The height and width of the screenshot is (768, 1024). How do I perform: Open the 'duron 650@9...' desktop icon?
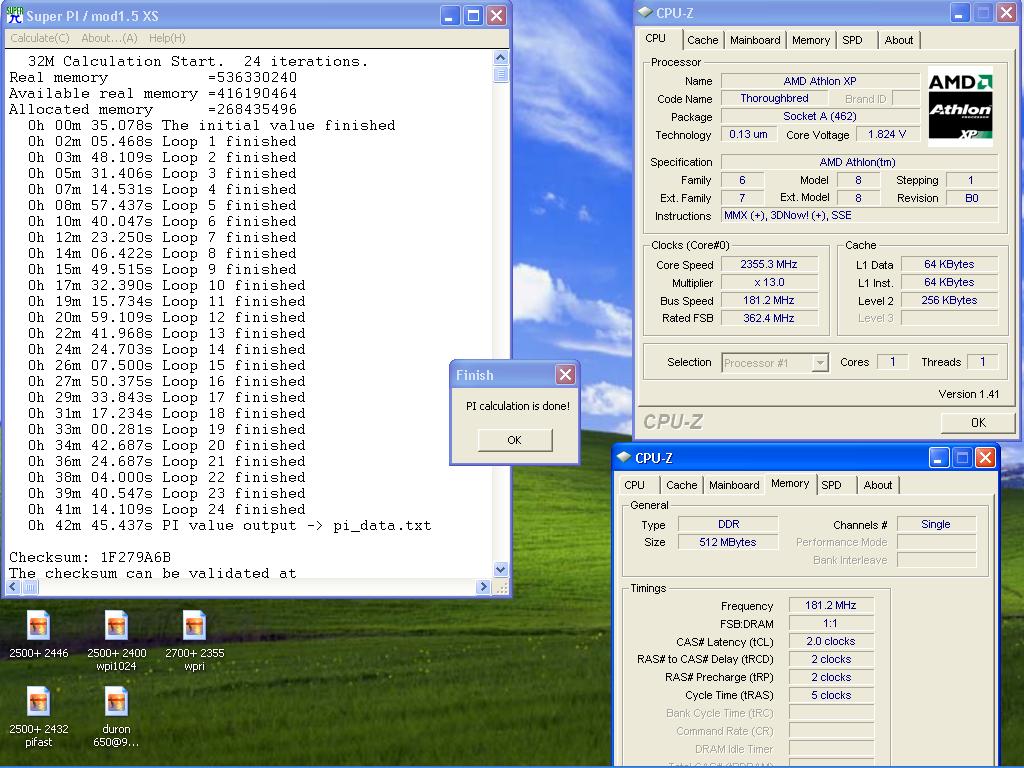116,702
